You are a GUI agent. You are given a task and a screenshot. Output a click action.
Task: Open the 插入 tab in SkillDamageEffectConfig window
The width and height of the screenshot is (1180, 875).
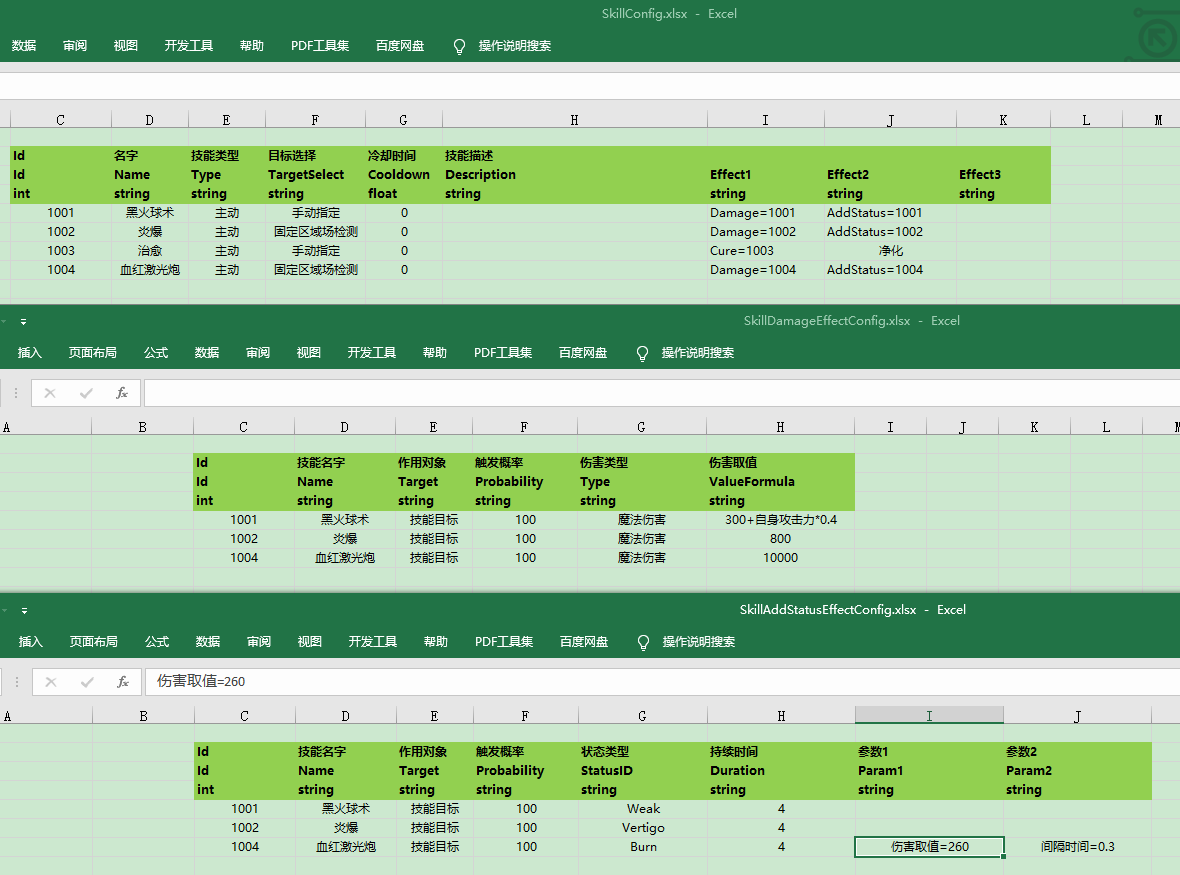coord(29,353)
